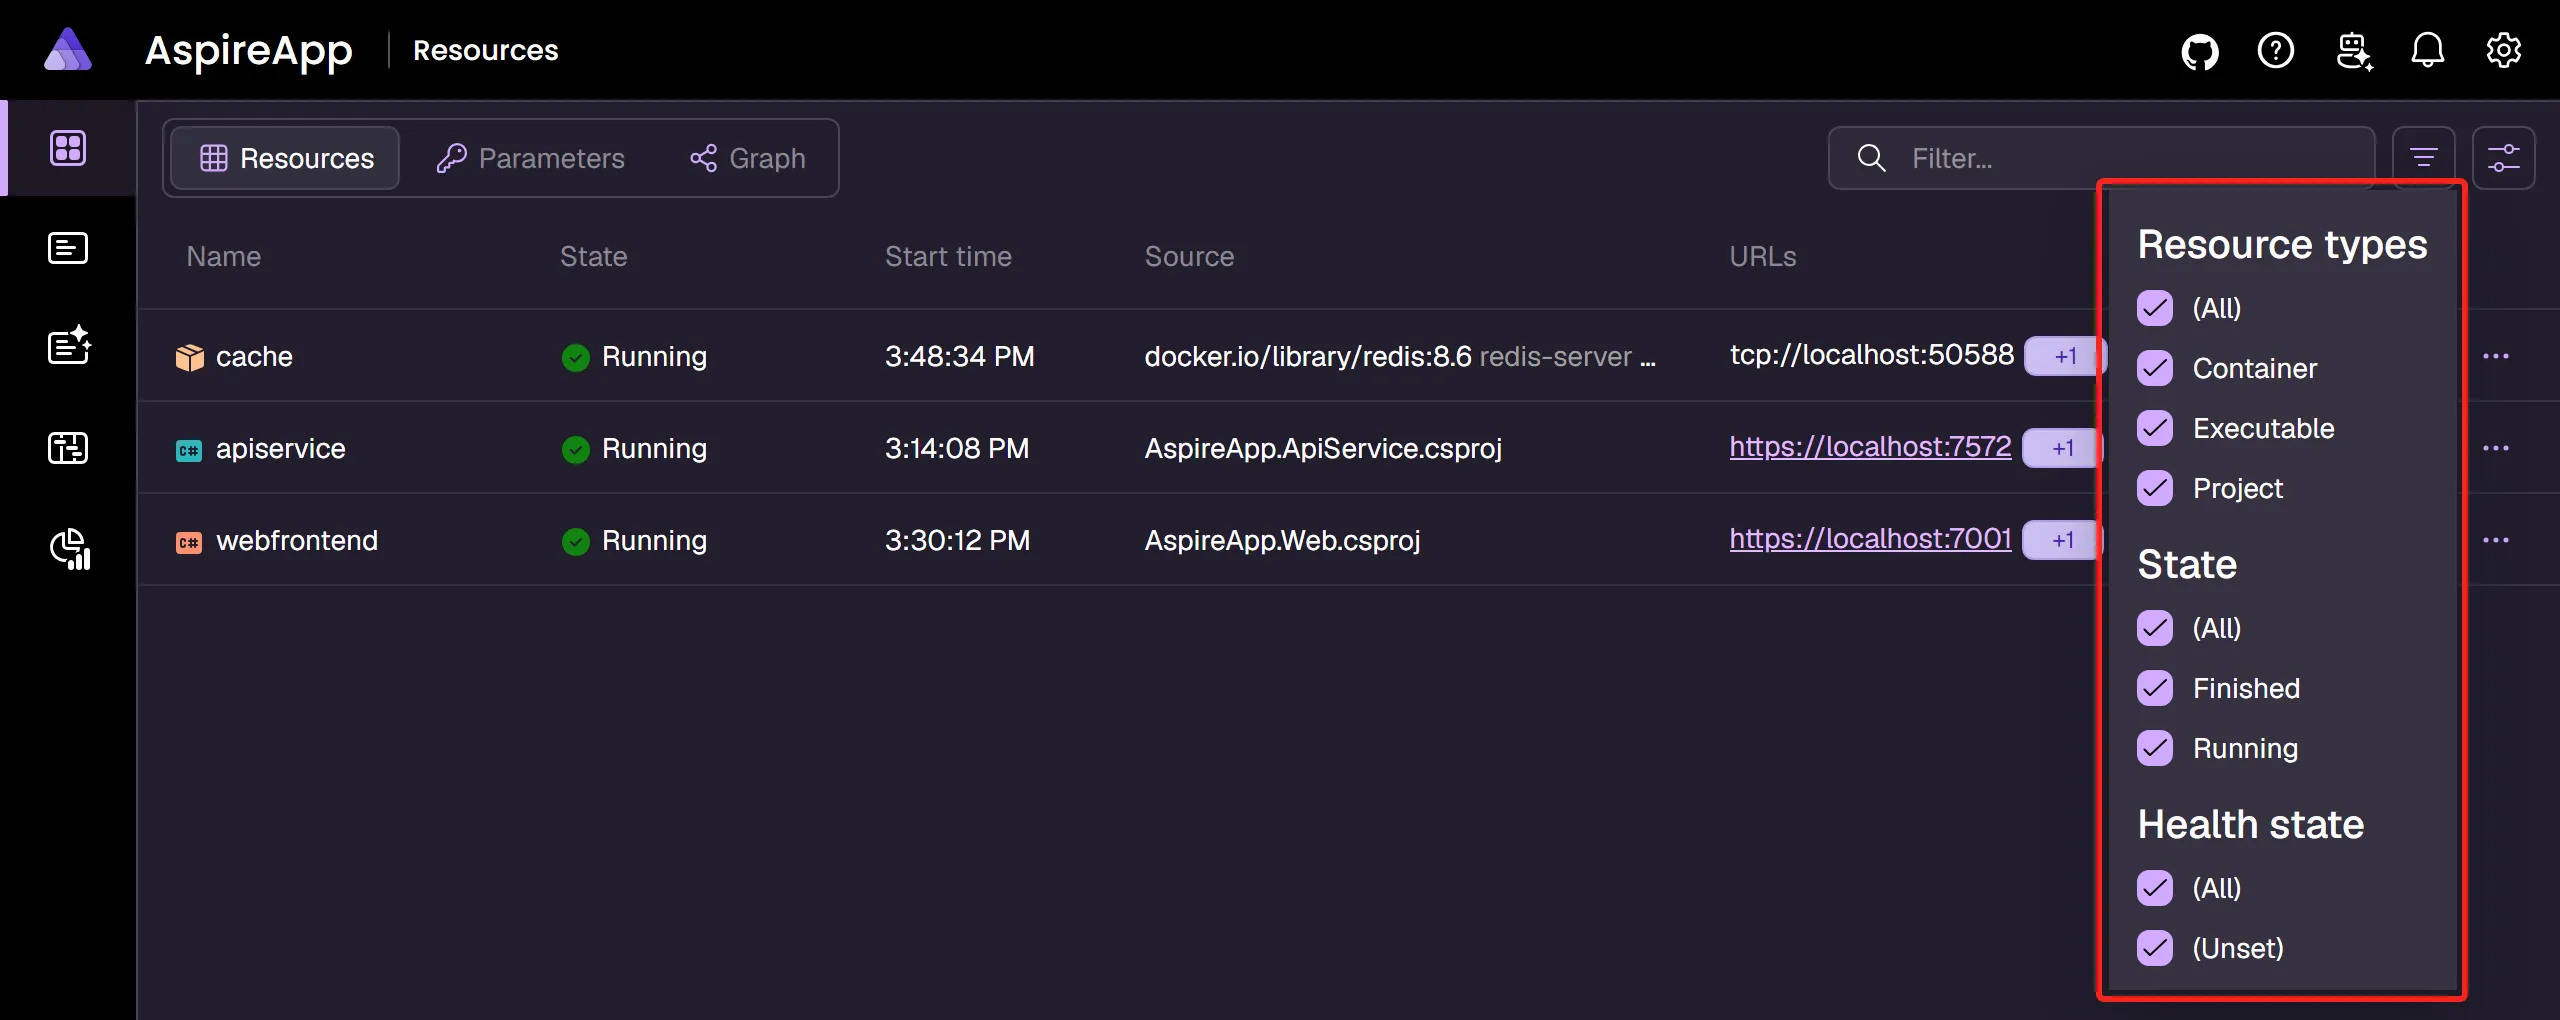The height and width of the screenshot is (1020, 2560).
Task: Click the filter funnel button
Action: pos(2424,158)
